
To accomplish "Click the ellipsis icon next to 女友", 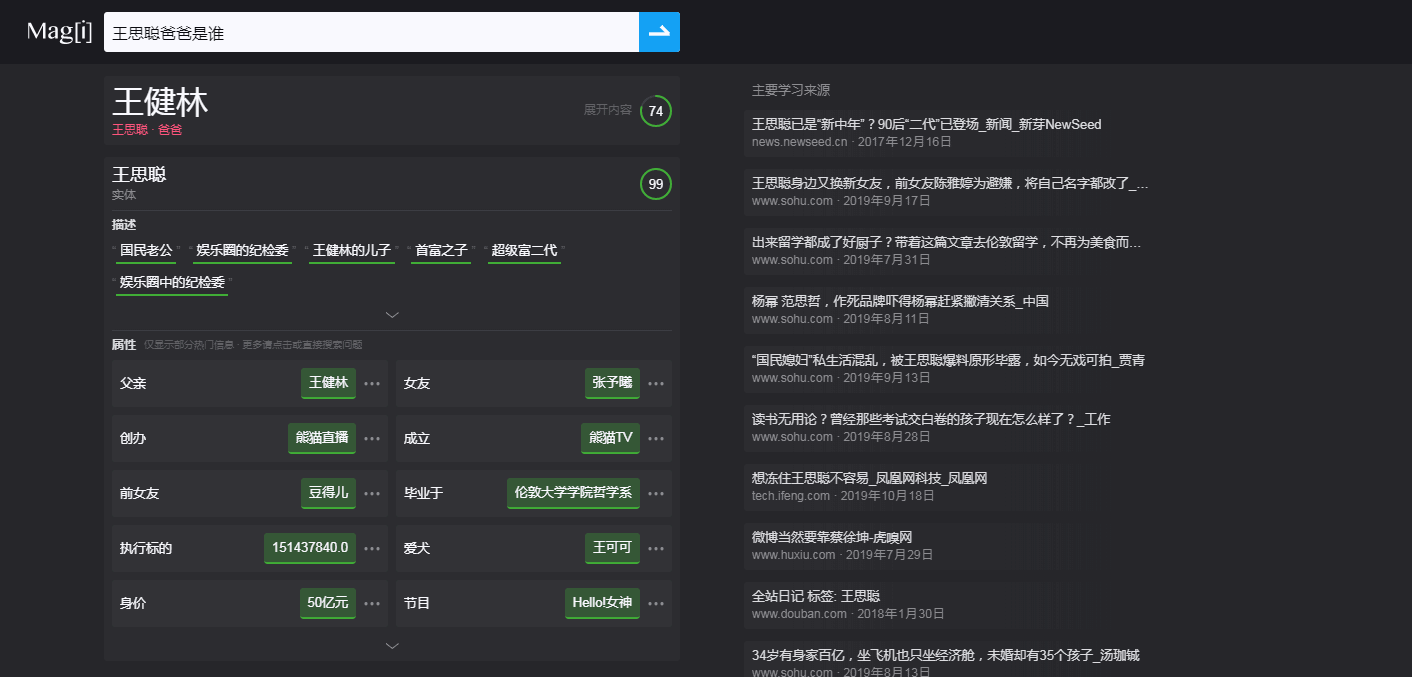I will 656,383.
